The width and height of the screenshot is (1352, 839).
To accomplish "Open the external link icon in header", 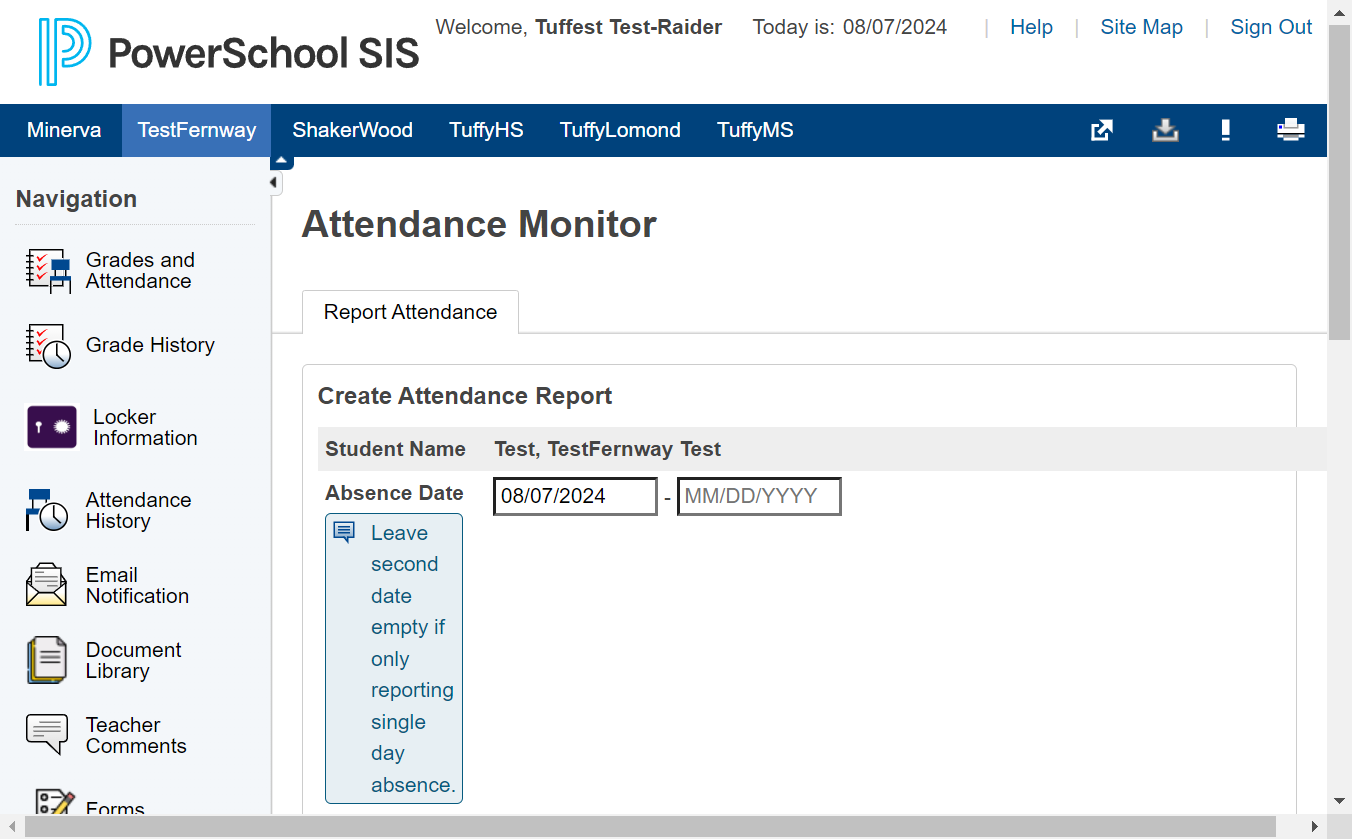I will [x=1102, y=130].
